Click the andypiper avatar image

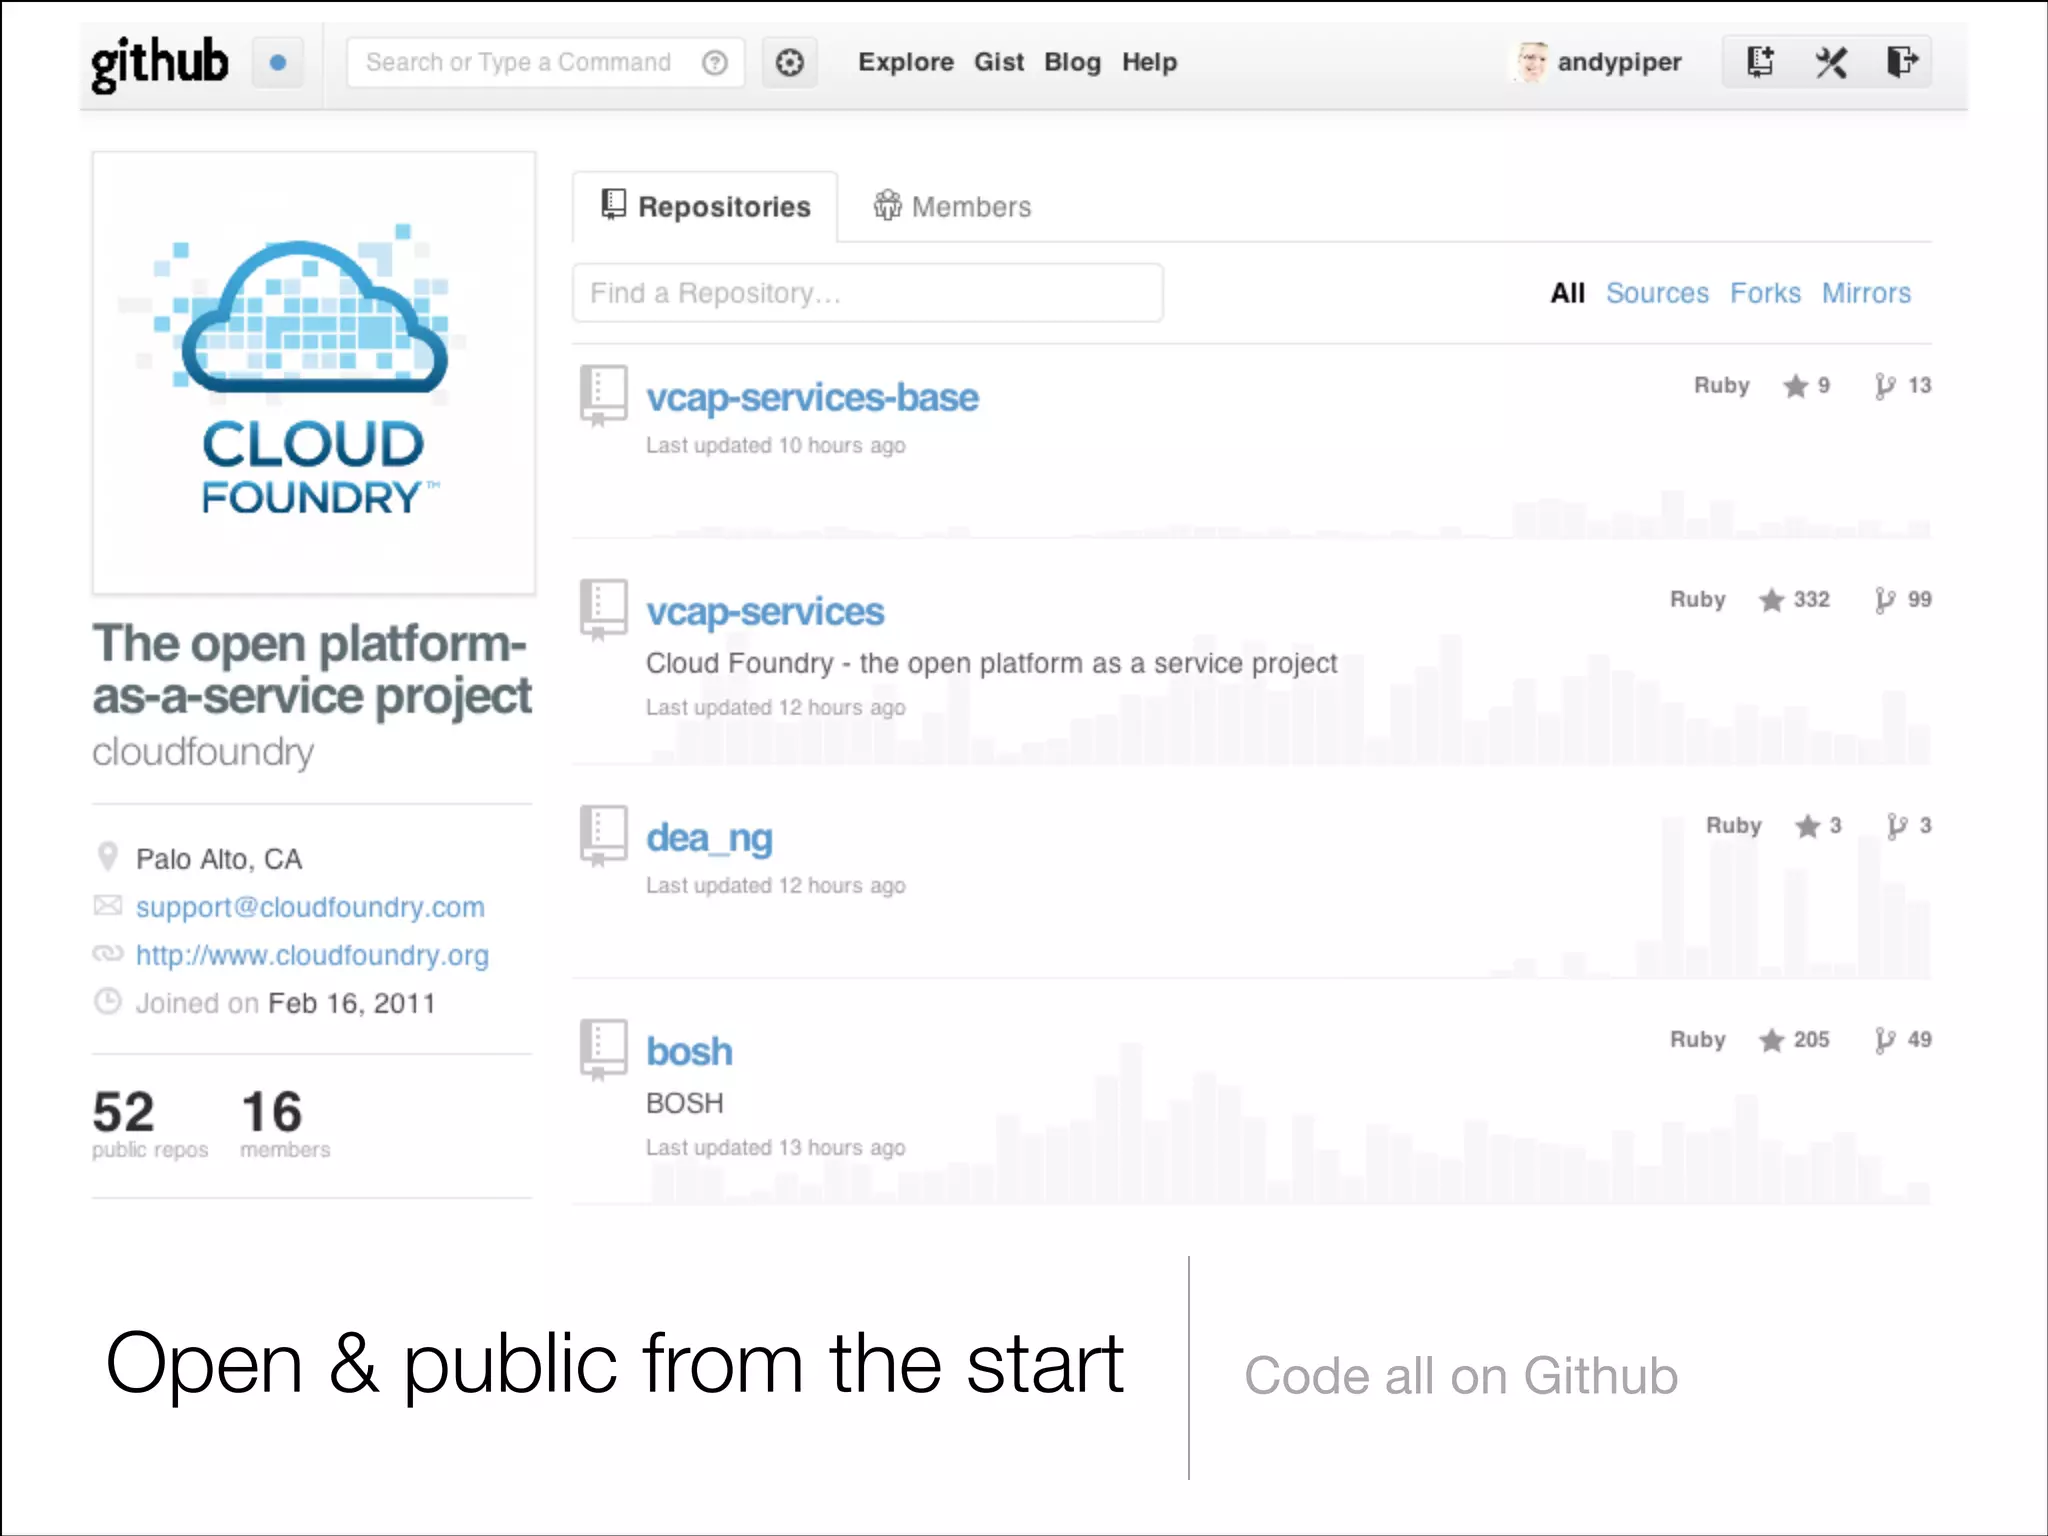click(1531, 62)
